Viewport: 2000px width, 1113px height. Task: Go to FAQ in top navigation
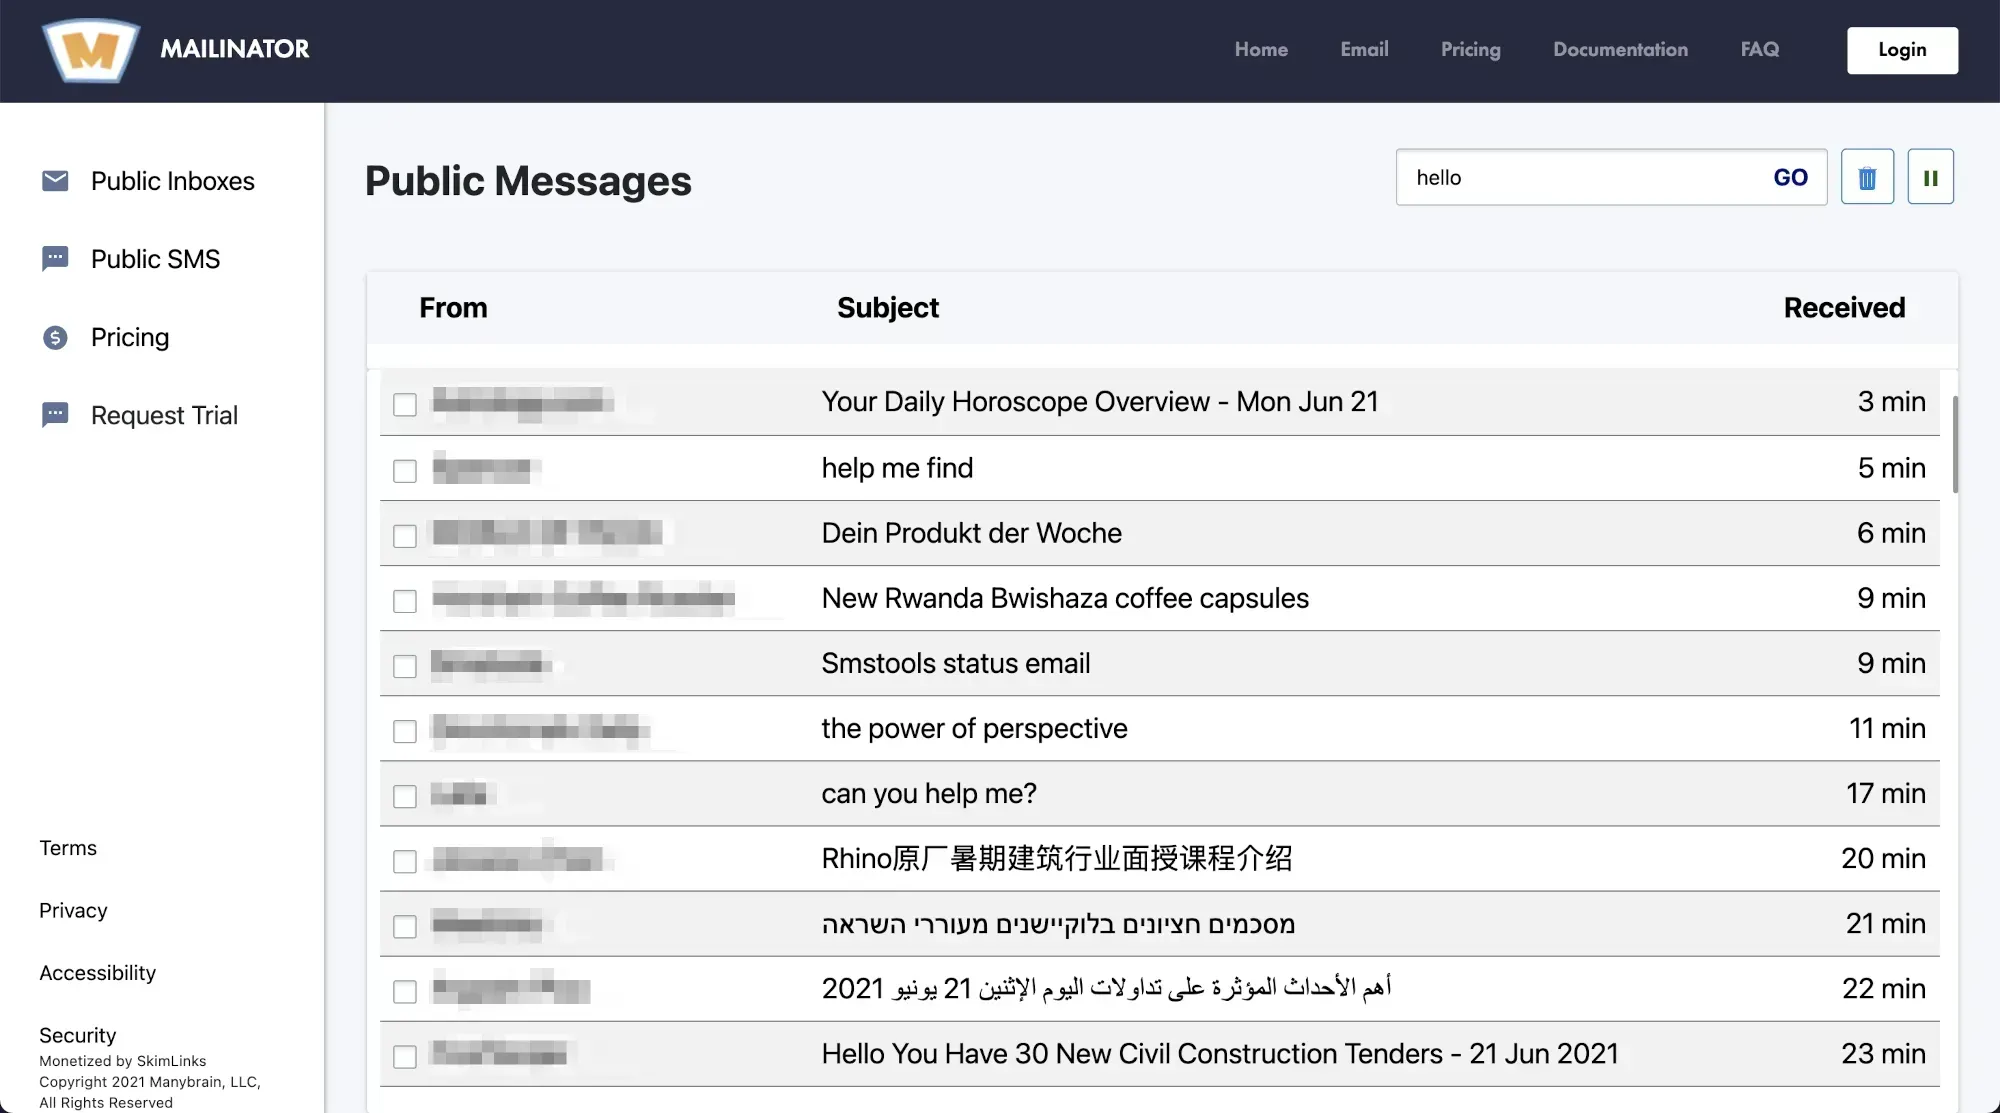click(1759, 50)
